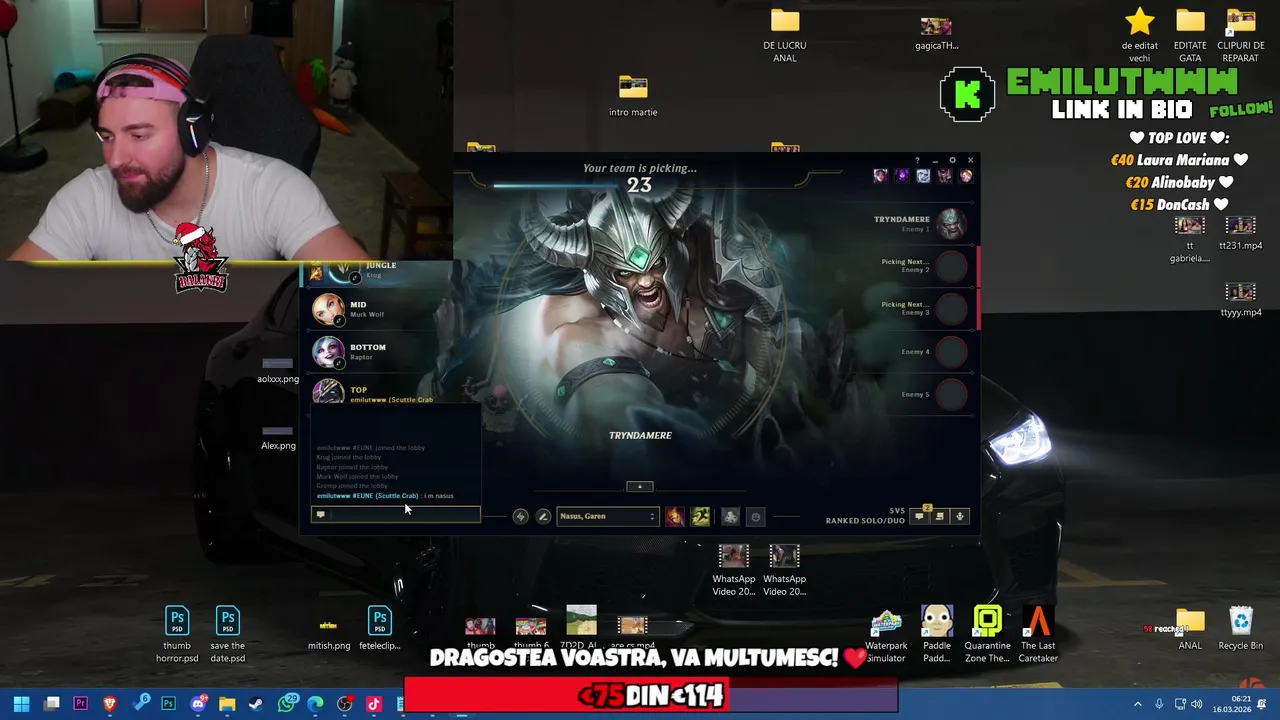Image resolution: width=1280 pixels, height=720 pixels.
Task: Select the 'thumb horror.psd' file
Action: [177, 634]
